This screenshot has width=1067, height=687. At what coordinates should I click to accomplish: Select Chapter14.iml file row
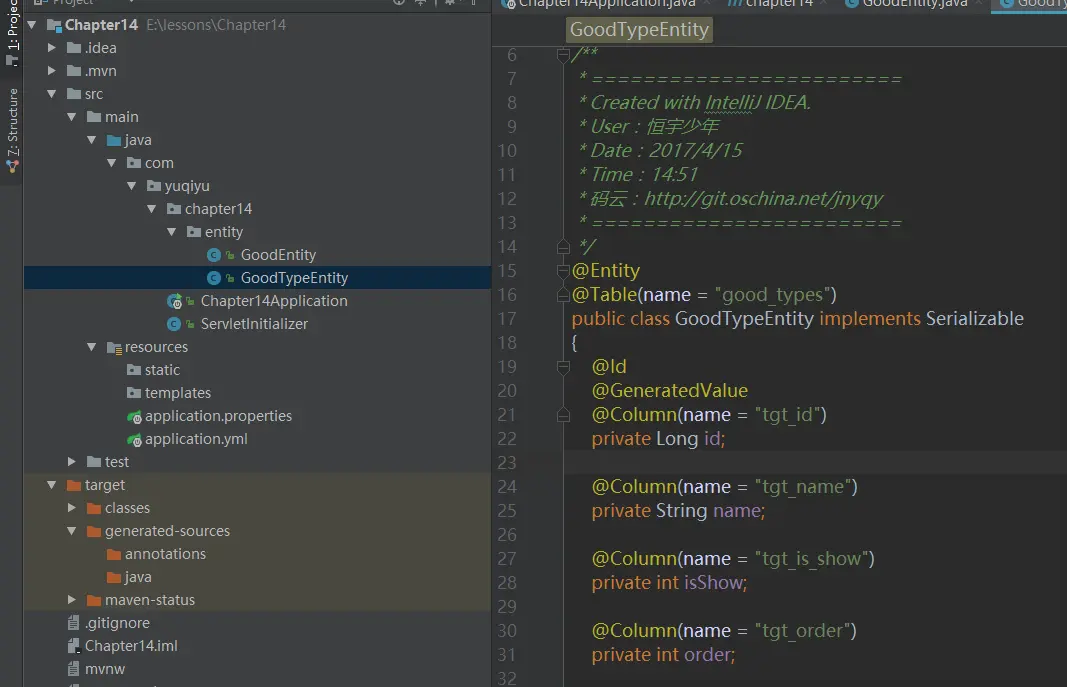[x=257, y=646]
